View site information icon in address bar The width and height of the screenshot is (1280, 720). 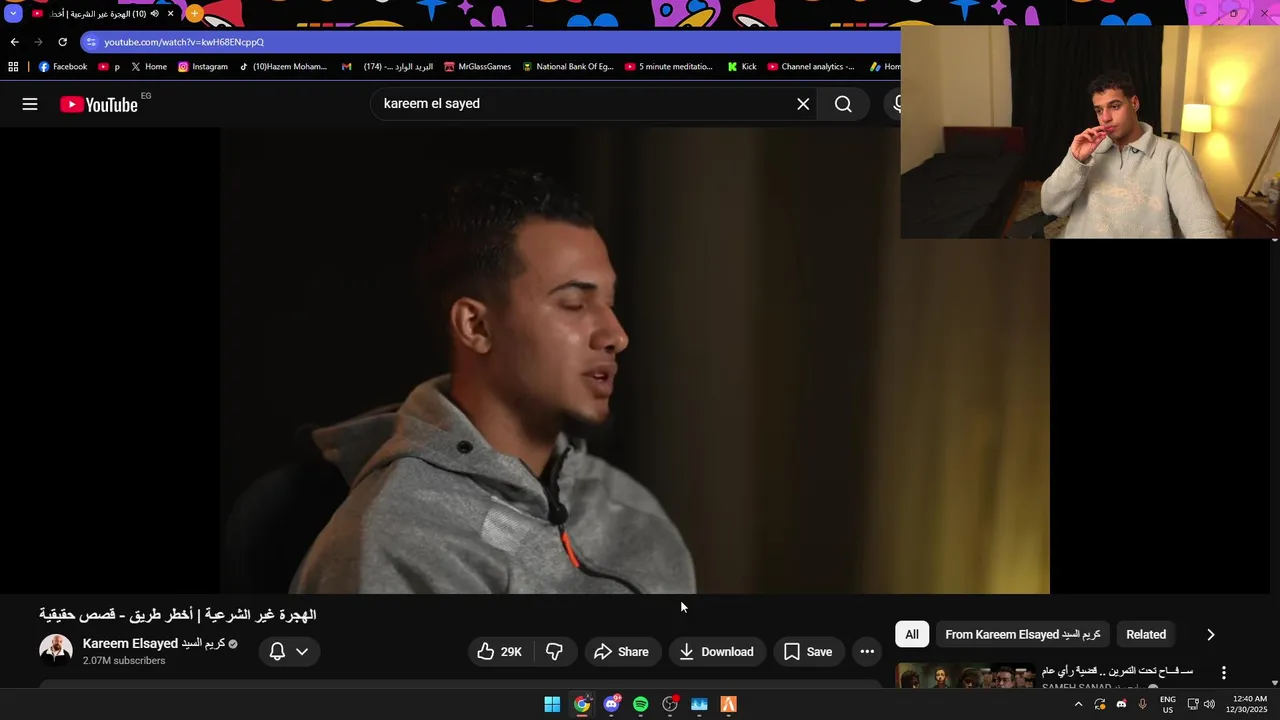click(x=91, y=42)
